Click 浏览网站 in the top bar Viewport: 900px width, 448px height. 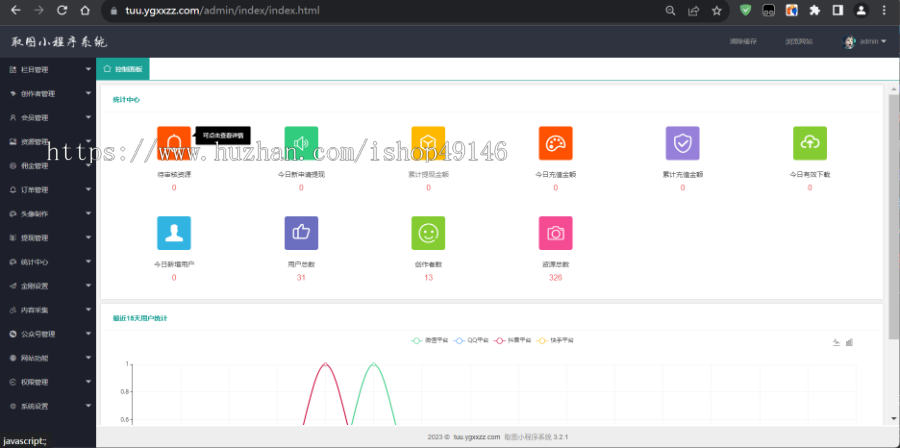[799, 42]
